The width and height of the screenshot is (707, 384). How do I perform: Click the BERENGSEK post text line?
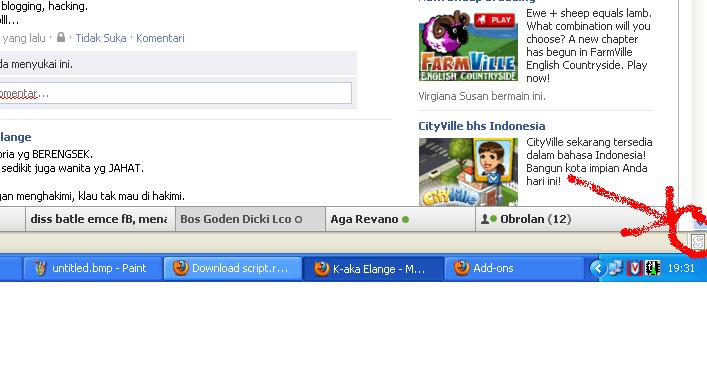click(46, 154)
